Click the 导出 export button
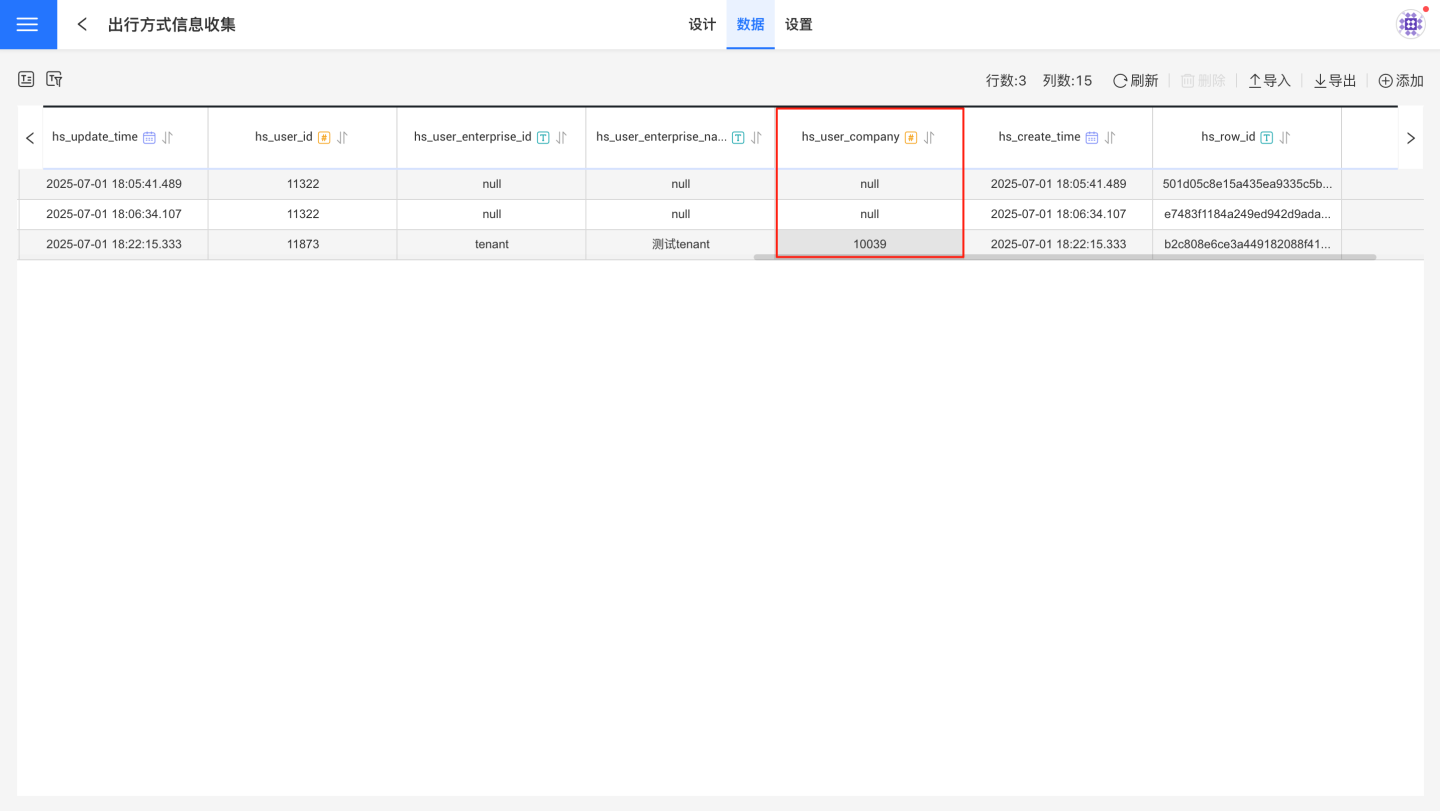1440x811 pixels. (x=1335, y=81)
